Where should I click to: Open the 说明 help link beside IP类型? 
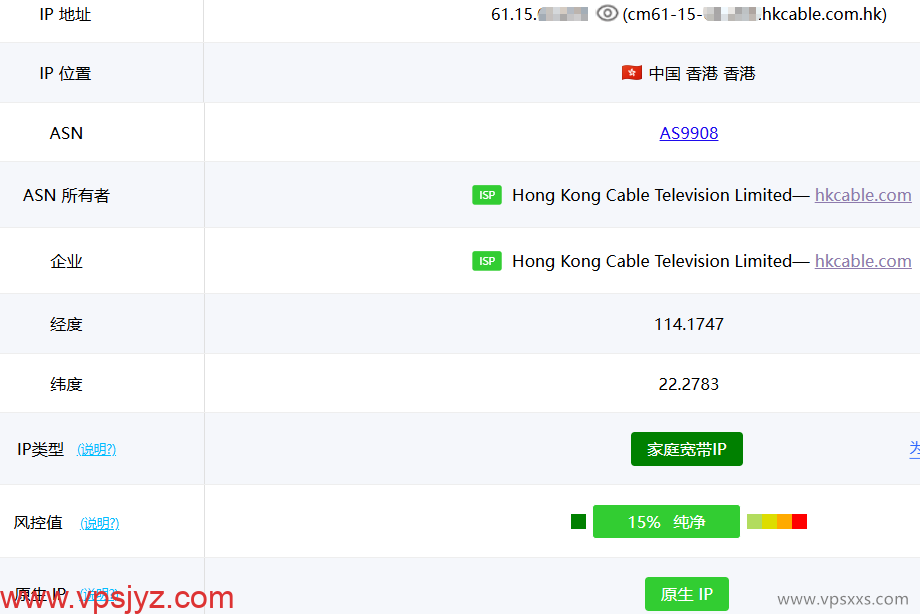click(x=98, y=450)
